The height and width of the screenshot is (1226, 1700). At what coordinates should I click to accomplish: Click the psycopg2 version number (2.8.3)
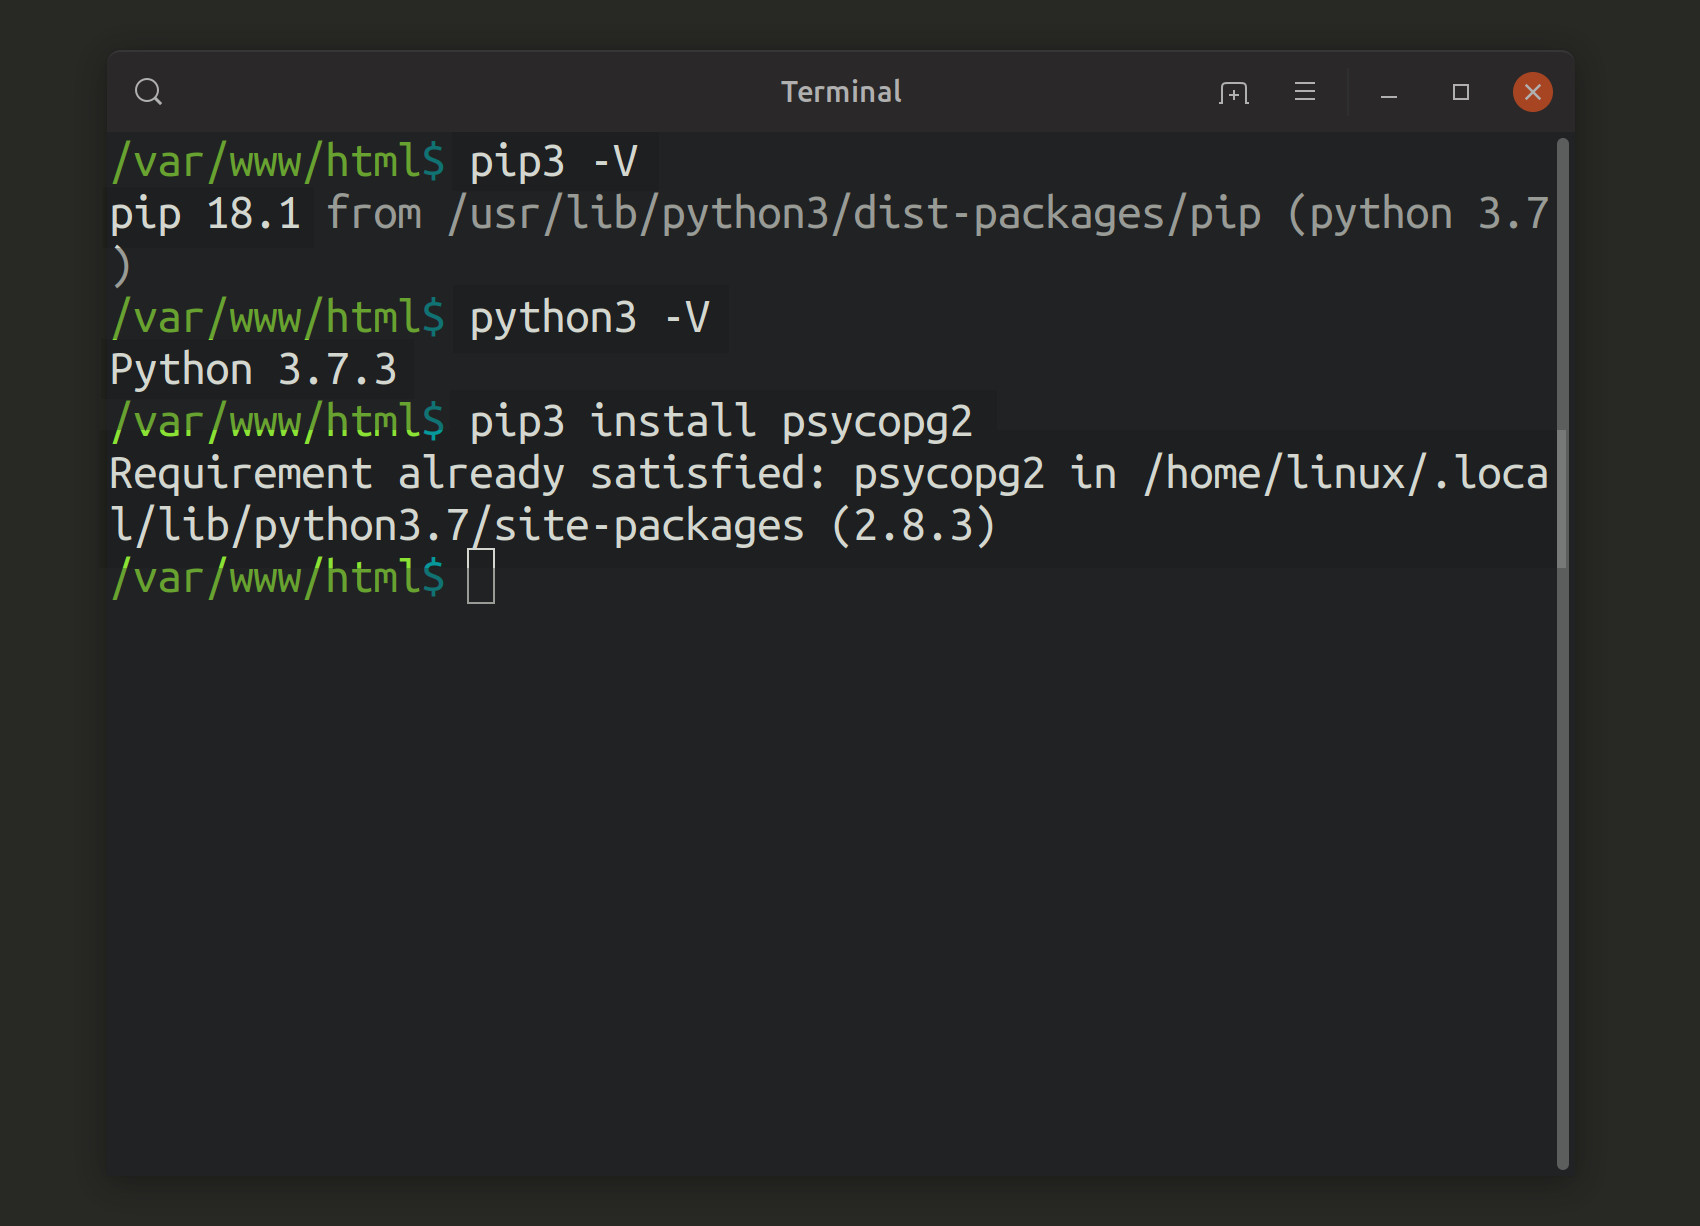[914, 526]
